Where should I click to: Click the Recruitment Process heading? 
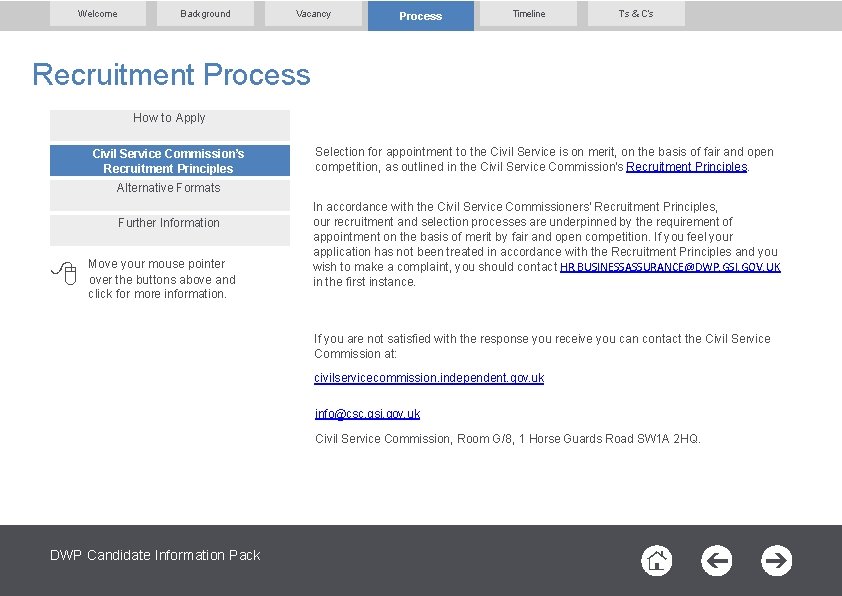[x=170, y=75]
